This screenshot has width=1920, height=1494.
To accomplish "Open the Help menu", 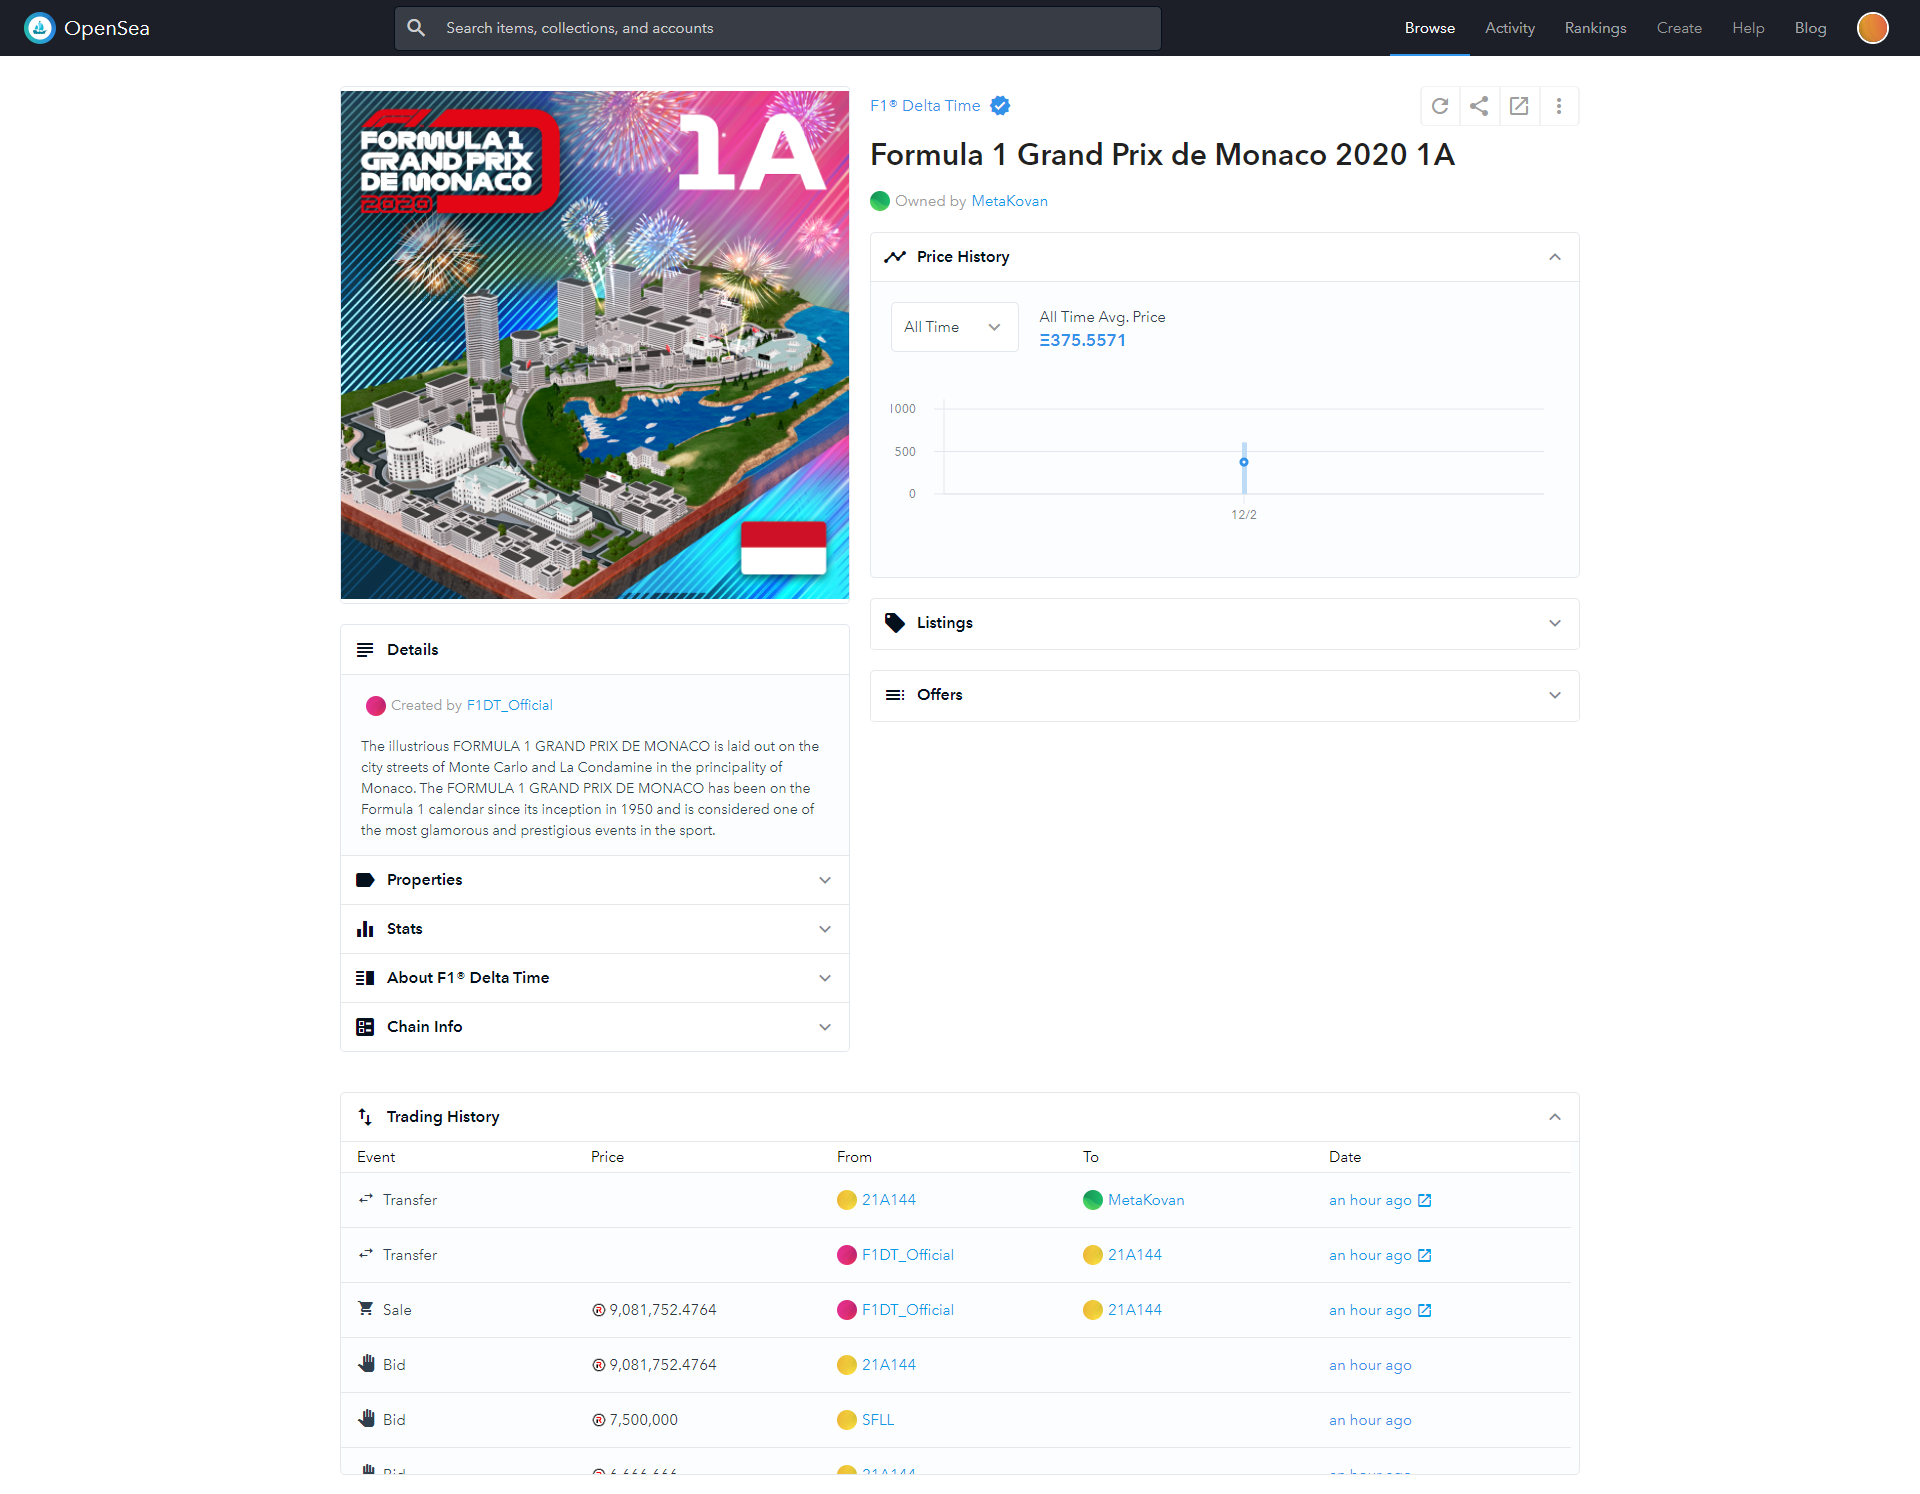I will 1748,28.
